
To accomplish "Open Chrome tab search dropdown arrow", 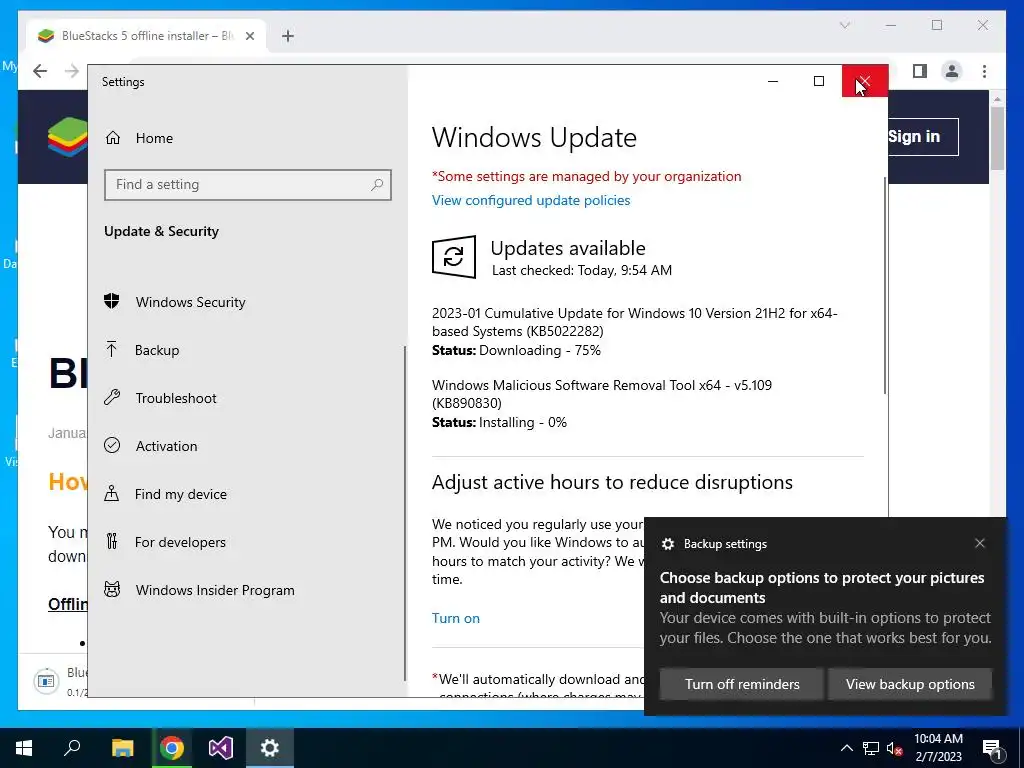I will pyautogui.click(x=844, y=25).
